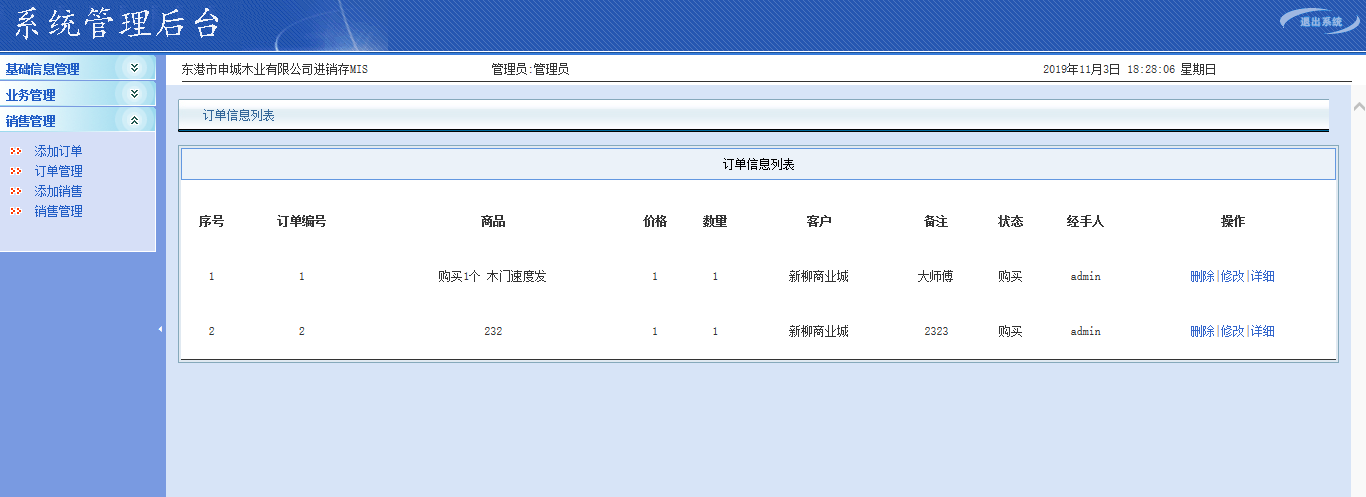The image size is (1366, 497).
Task: Click the 管理员:管理员 user label
Action: [530, 69]
